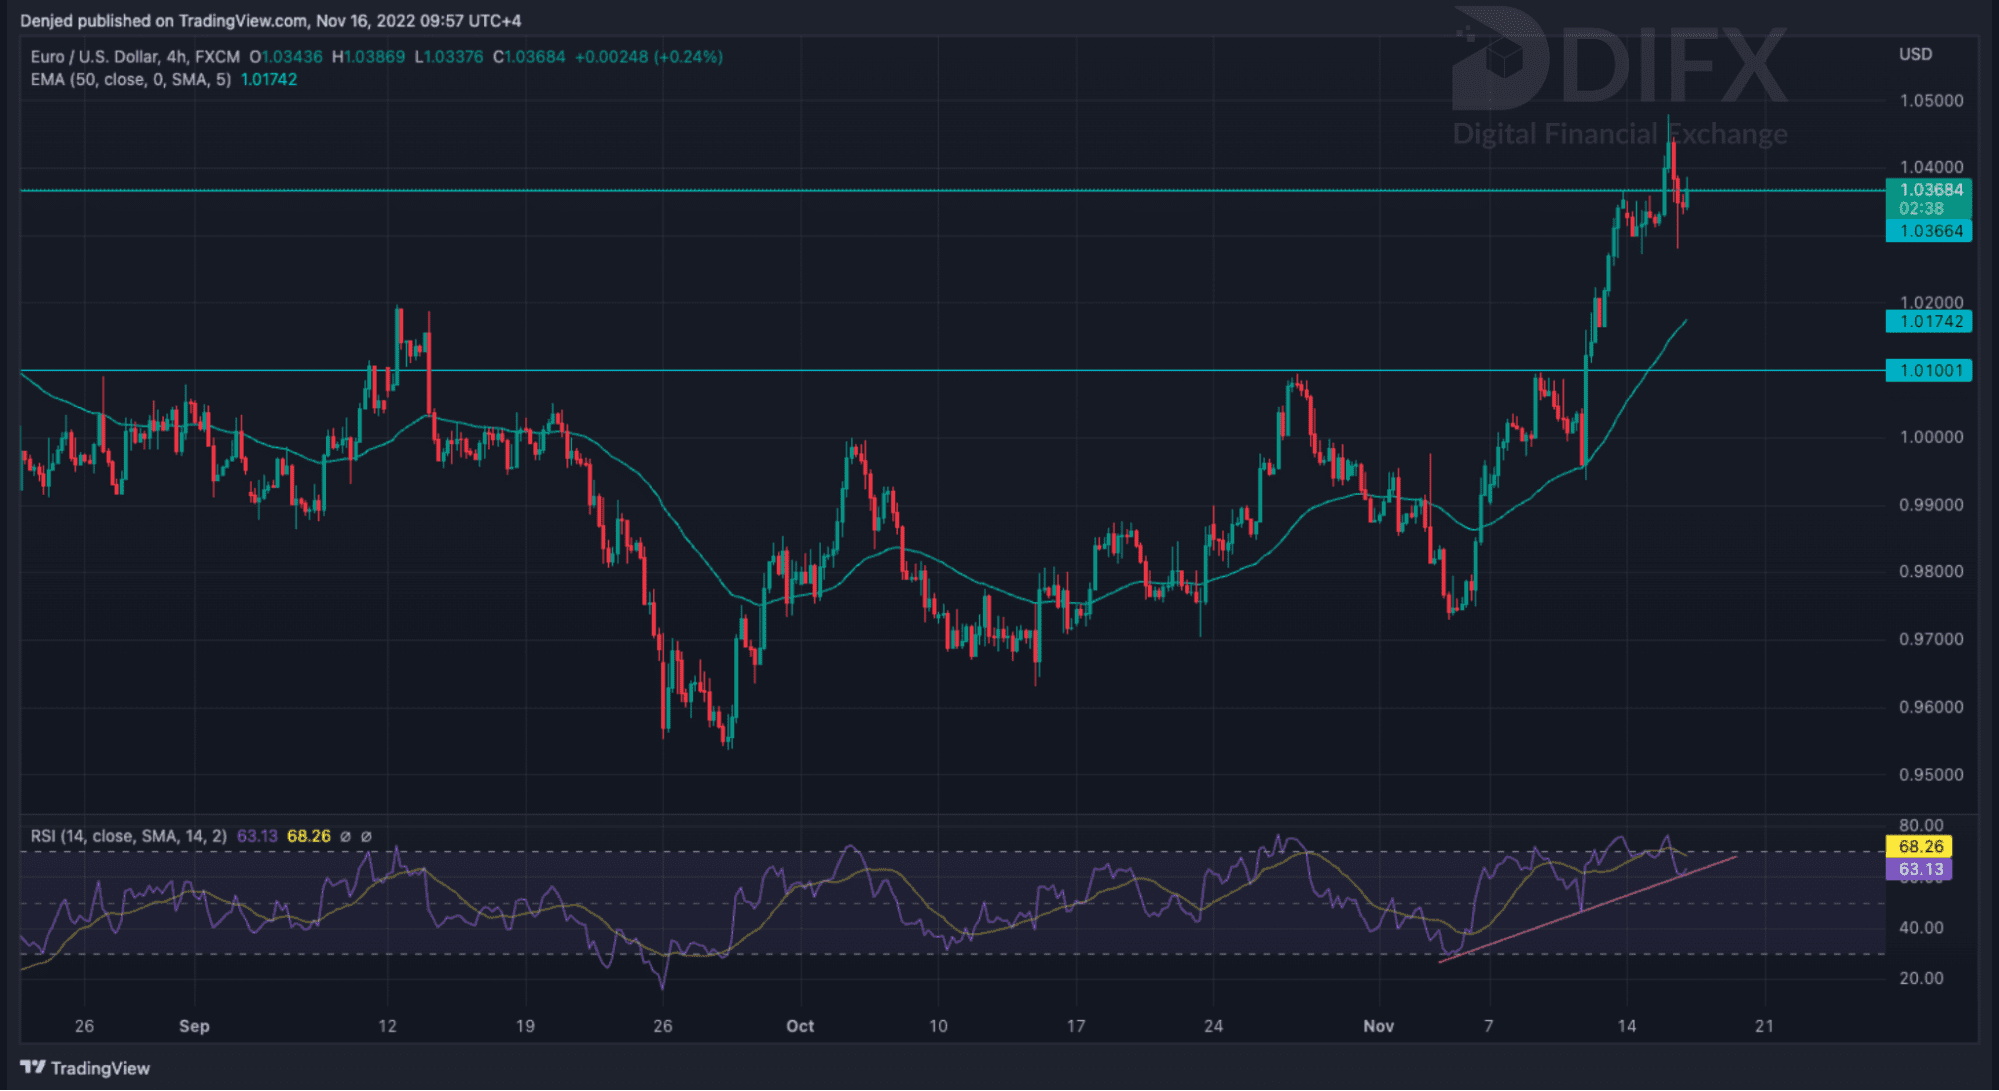
Task: Click the Nov label on time axis
Action: (x=1378, y=1026)
